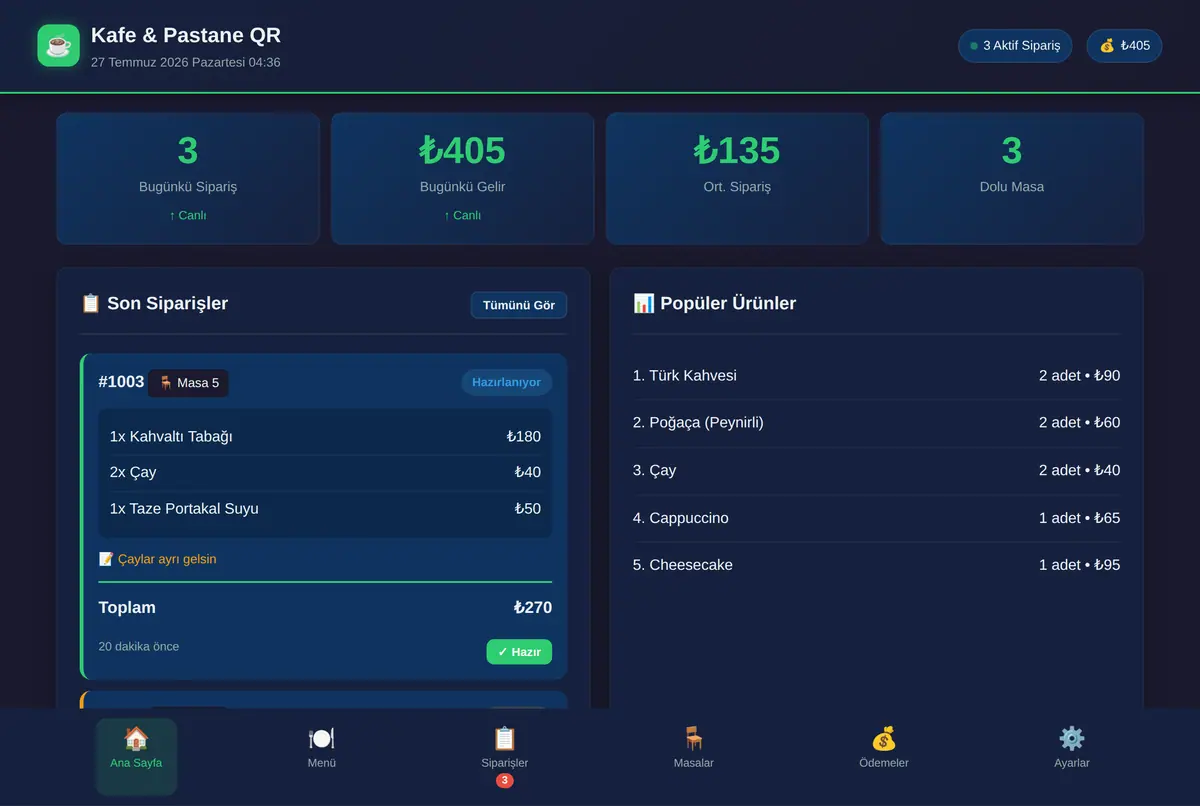The image size is (1200, 806).
Task: Click the Tümünü Gör button
Action: [x=519, y=305]
